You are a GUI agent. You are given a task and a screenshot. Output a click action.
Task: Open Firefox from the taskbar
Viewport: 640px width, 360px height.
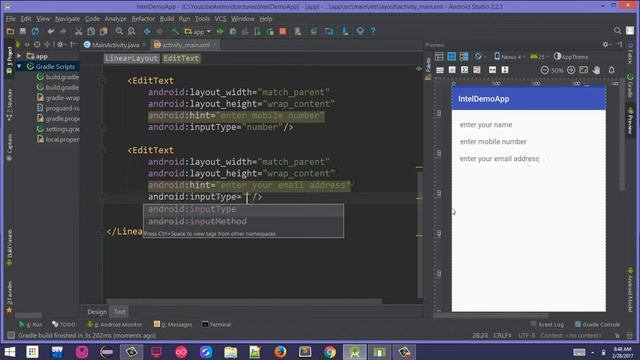tap(280, 352)
